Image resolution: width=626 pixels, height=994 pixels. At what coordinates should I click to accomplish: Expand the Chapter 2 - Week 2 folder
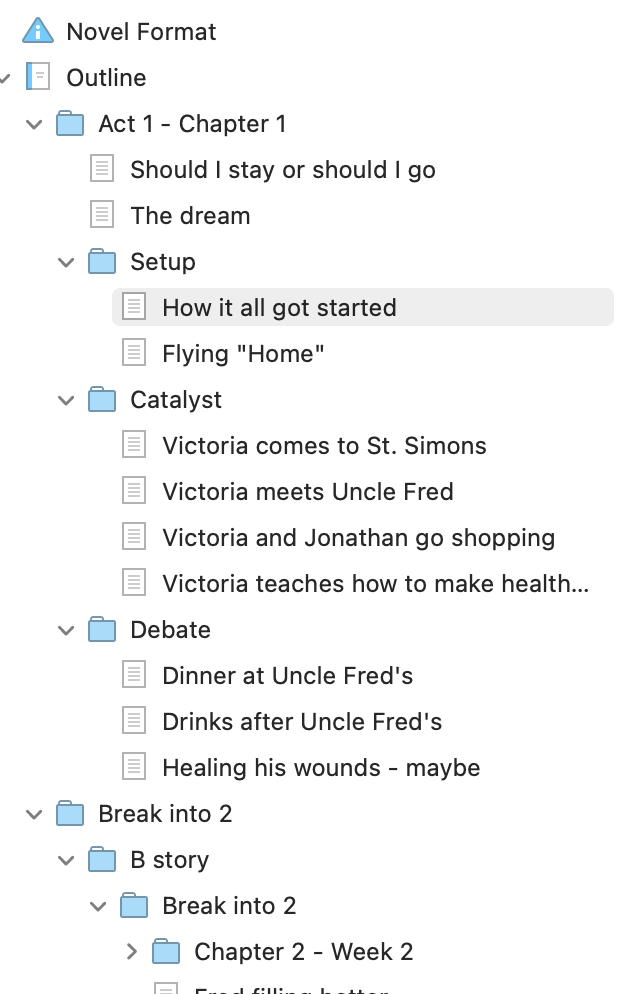[x=131, y=952]
